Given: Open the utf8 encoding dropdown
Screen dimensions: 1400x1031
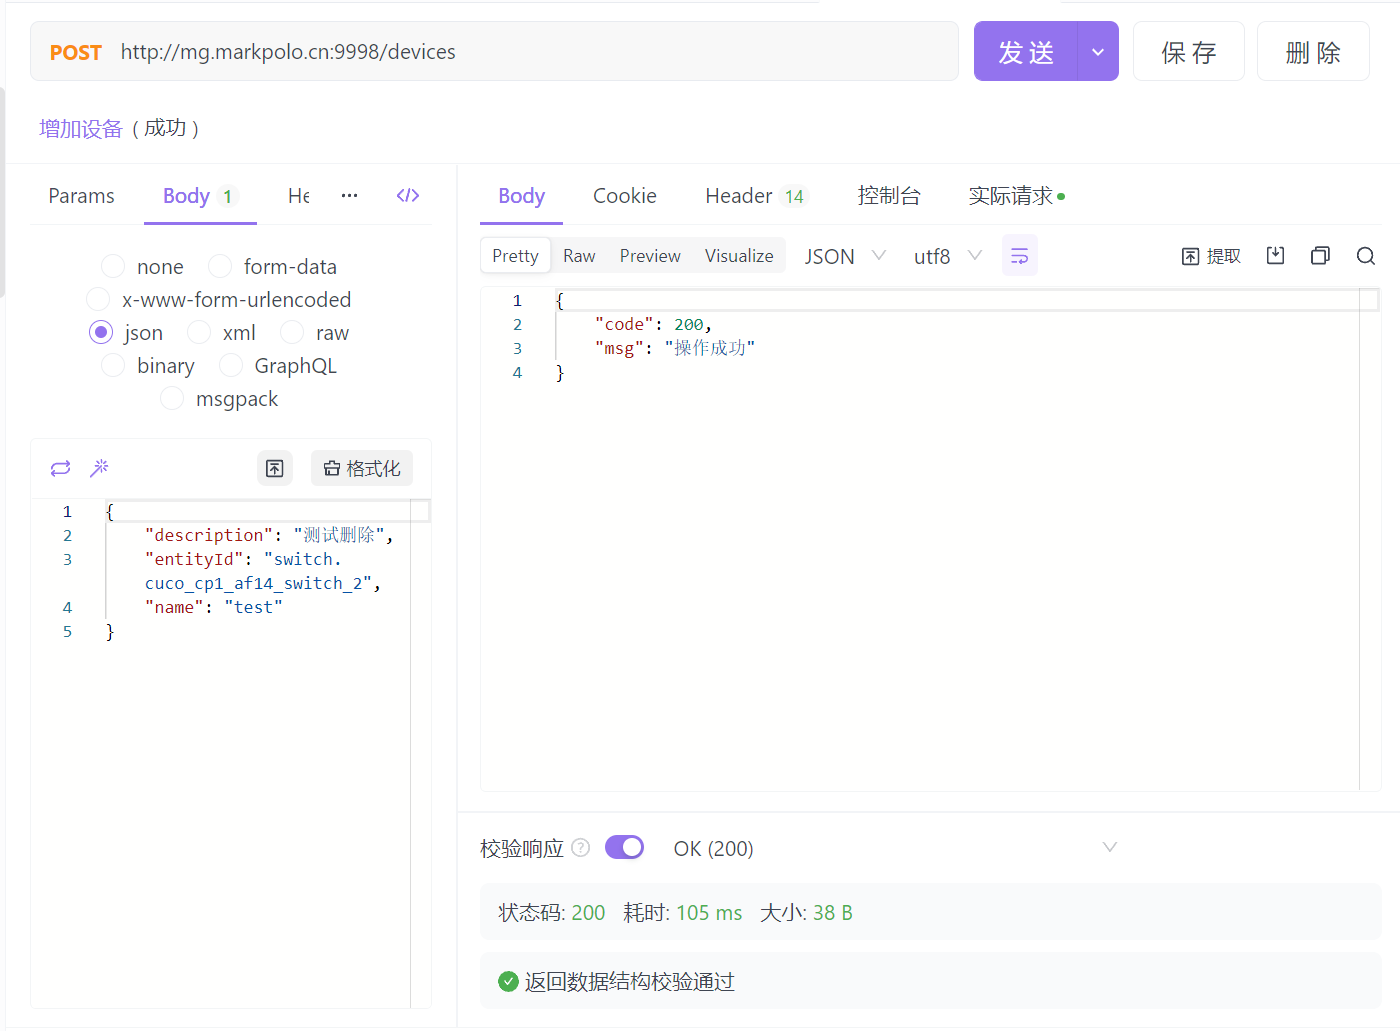Looking at the screenshot, I should (x=947, y=256).
